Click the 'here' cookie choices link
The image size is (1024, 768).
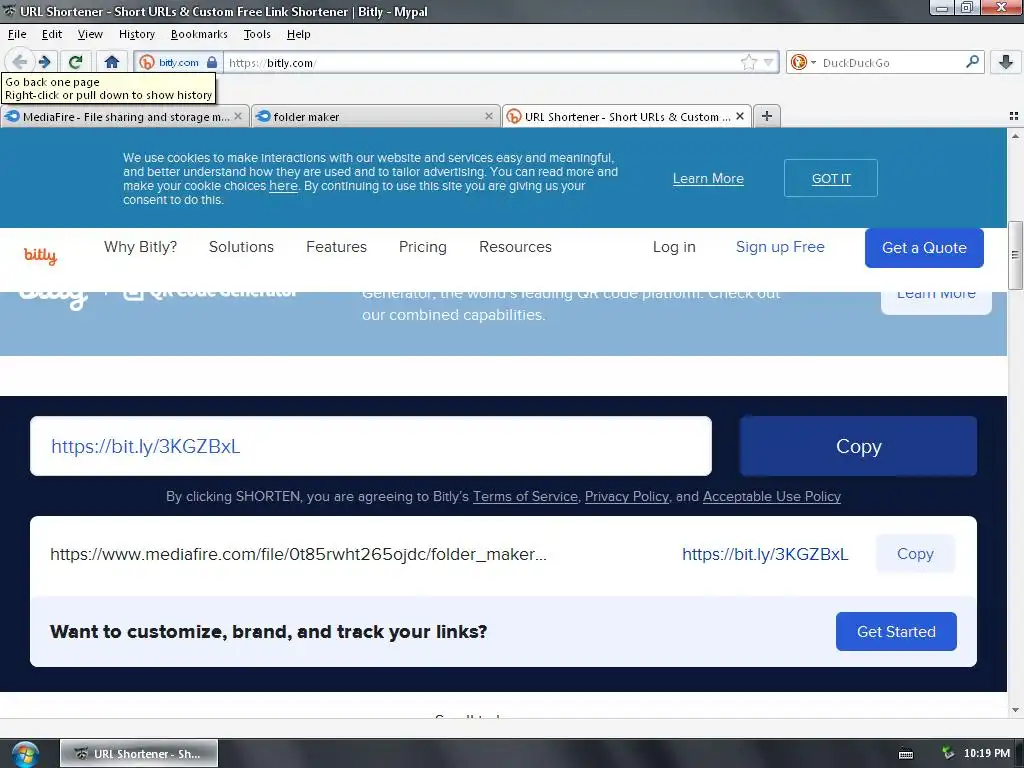283,186
